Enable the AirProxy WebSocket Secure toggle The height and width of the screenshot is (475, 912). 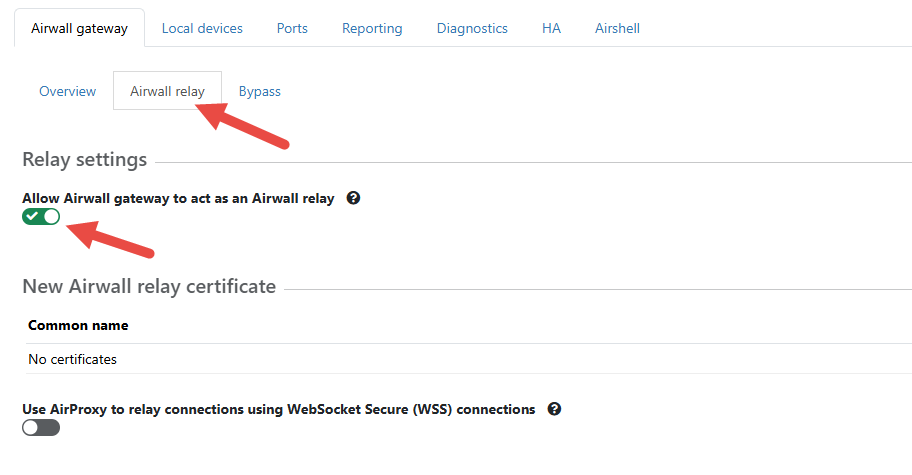click(x=41, y=428)
